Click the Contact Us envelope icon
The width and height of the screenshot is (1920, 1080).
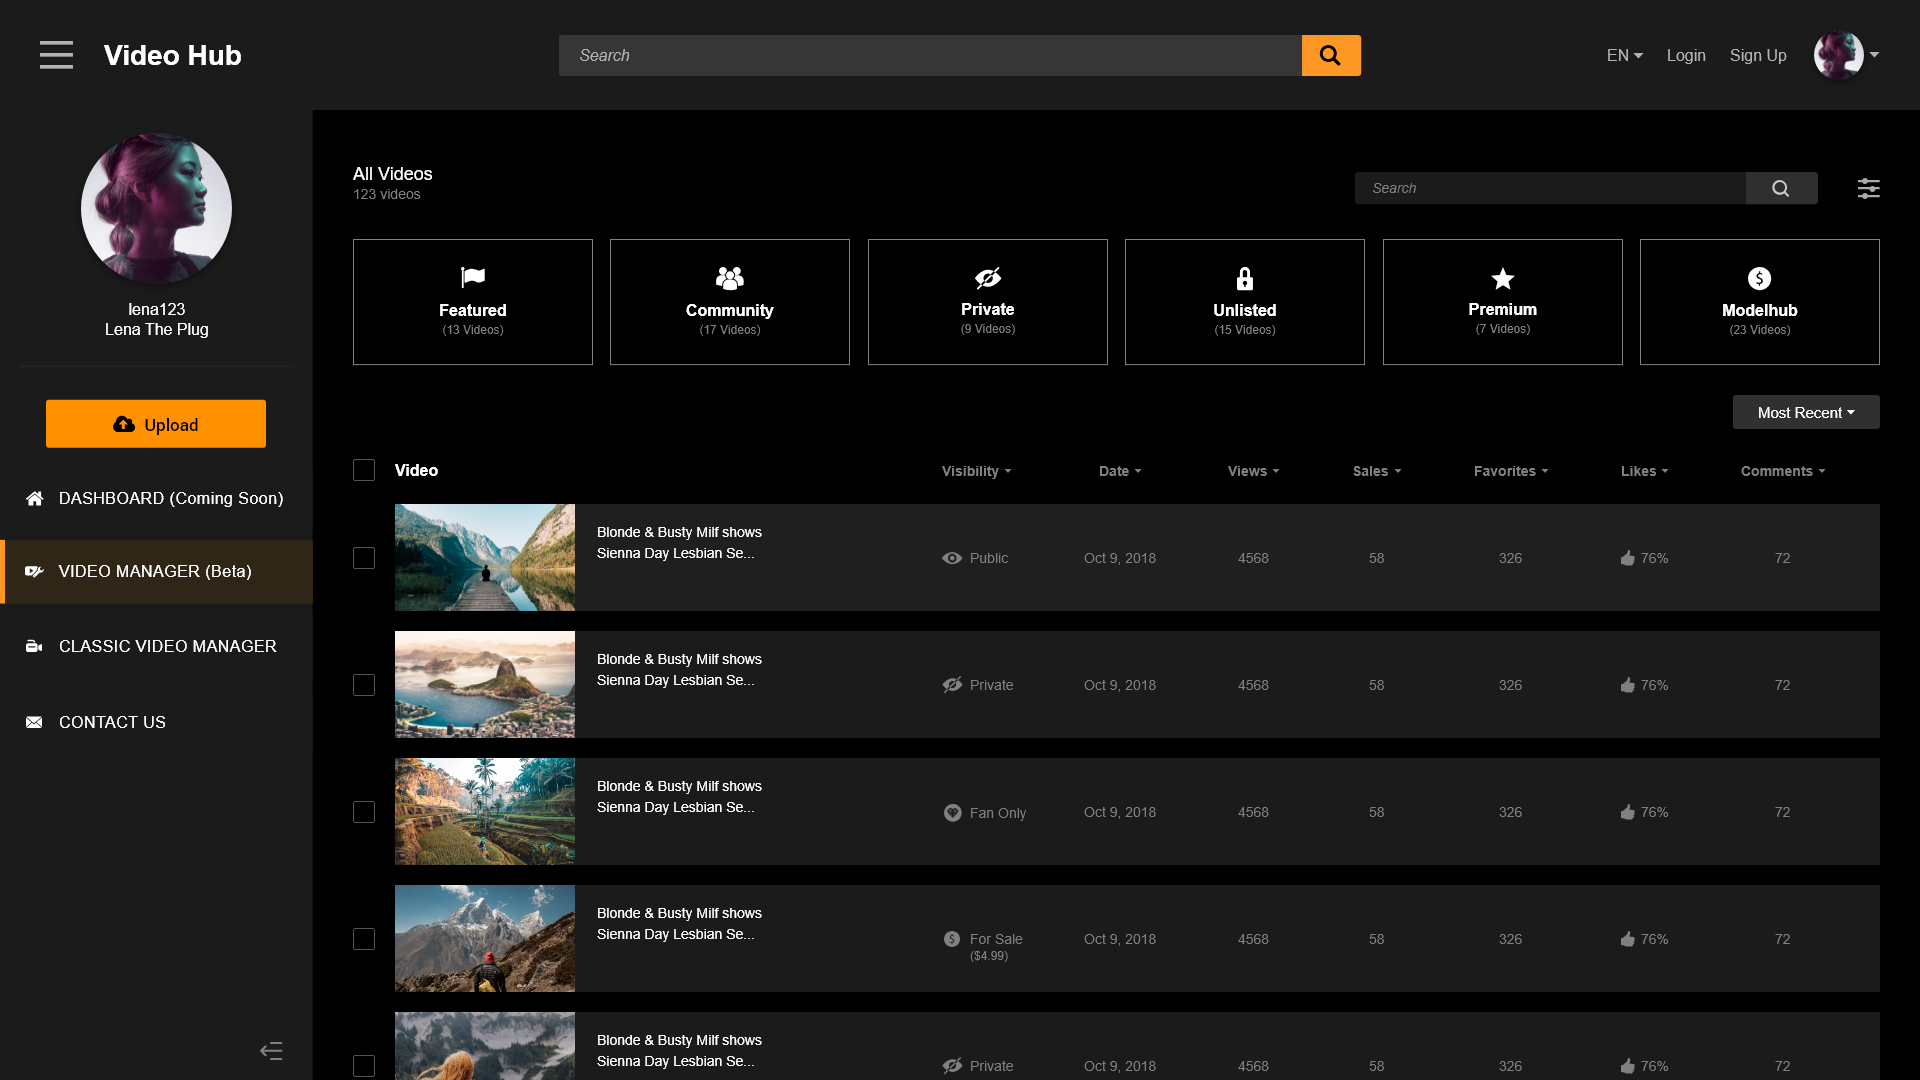[x=34, y=722]
